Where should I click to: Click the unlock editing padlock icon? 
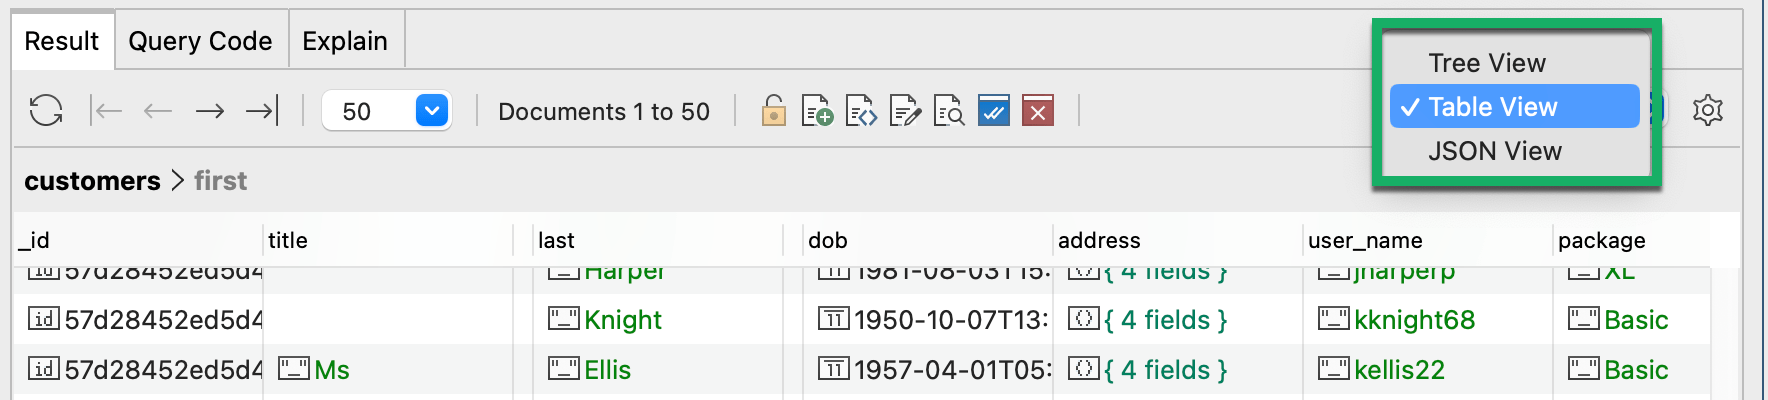pos(774,110)
